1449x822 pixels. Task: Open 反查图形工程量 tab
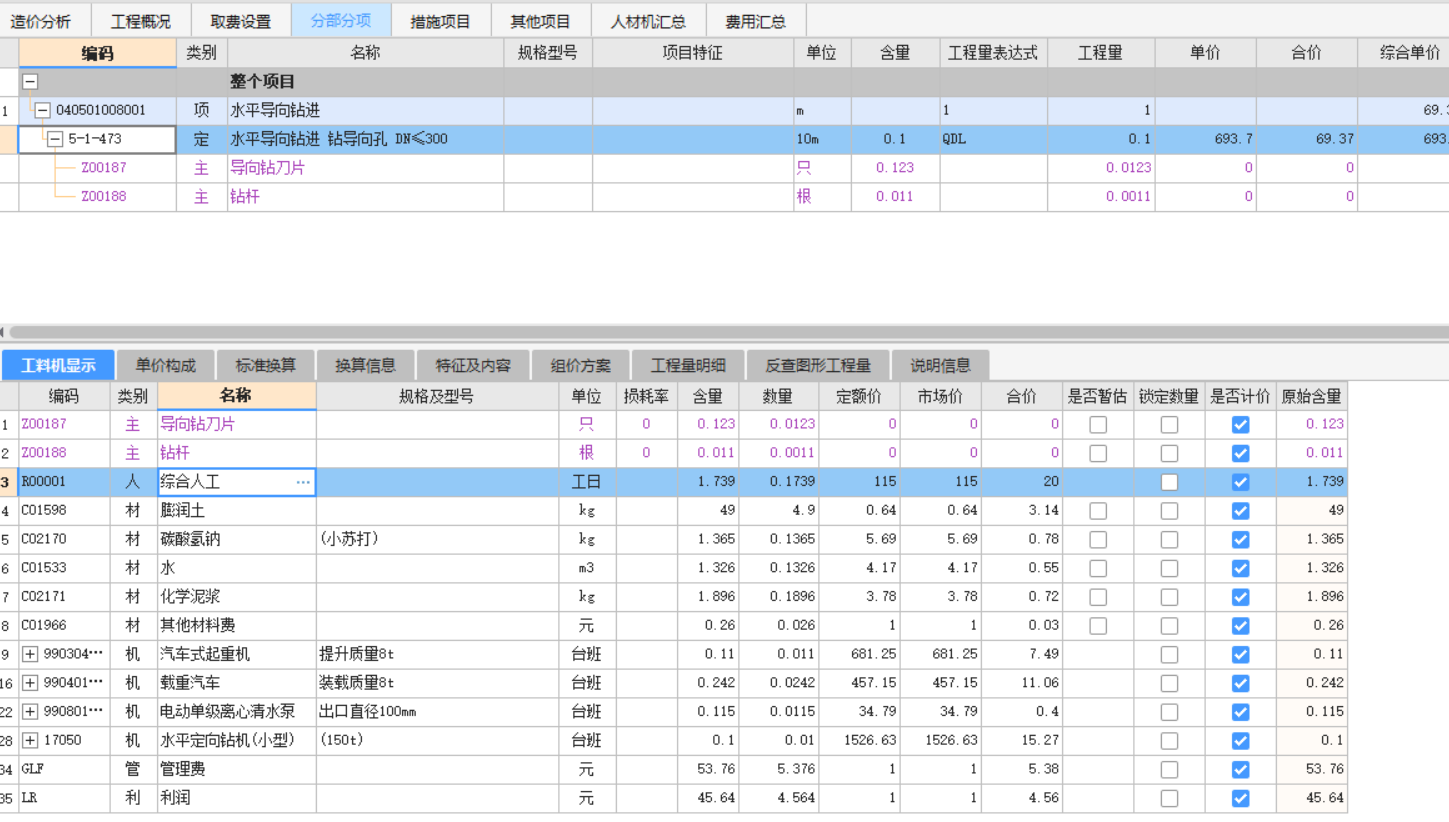point(818,365)
